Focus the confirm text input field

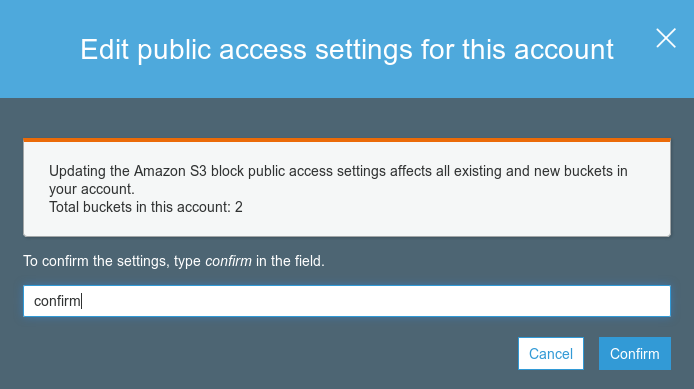pyautogui.click(x=347, y=301)
